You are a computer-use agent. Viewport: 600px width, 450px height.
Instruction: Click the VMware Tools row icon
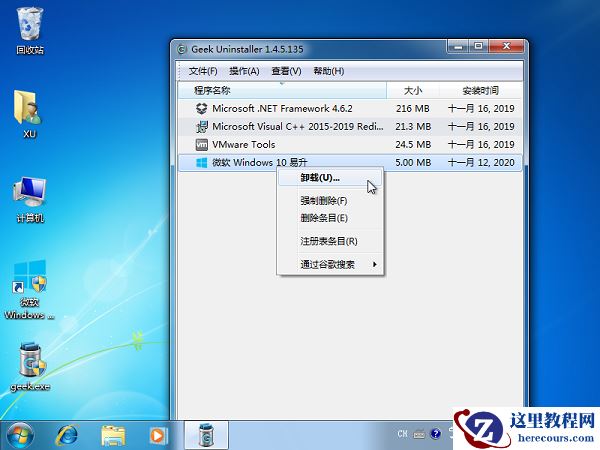202,145
